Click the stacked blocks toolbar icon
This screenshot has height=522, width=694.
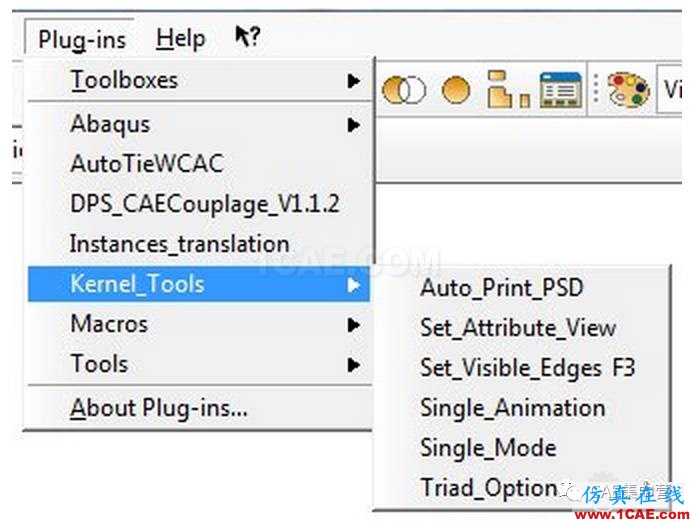(508, 89)
